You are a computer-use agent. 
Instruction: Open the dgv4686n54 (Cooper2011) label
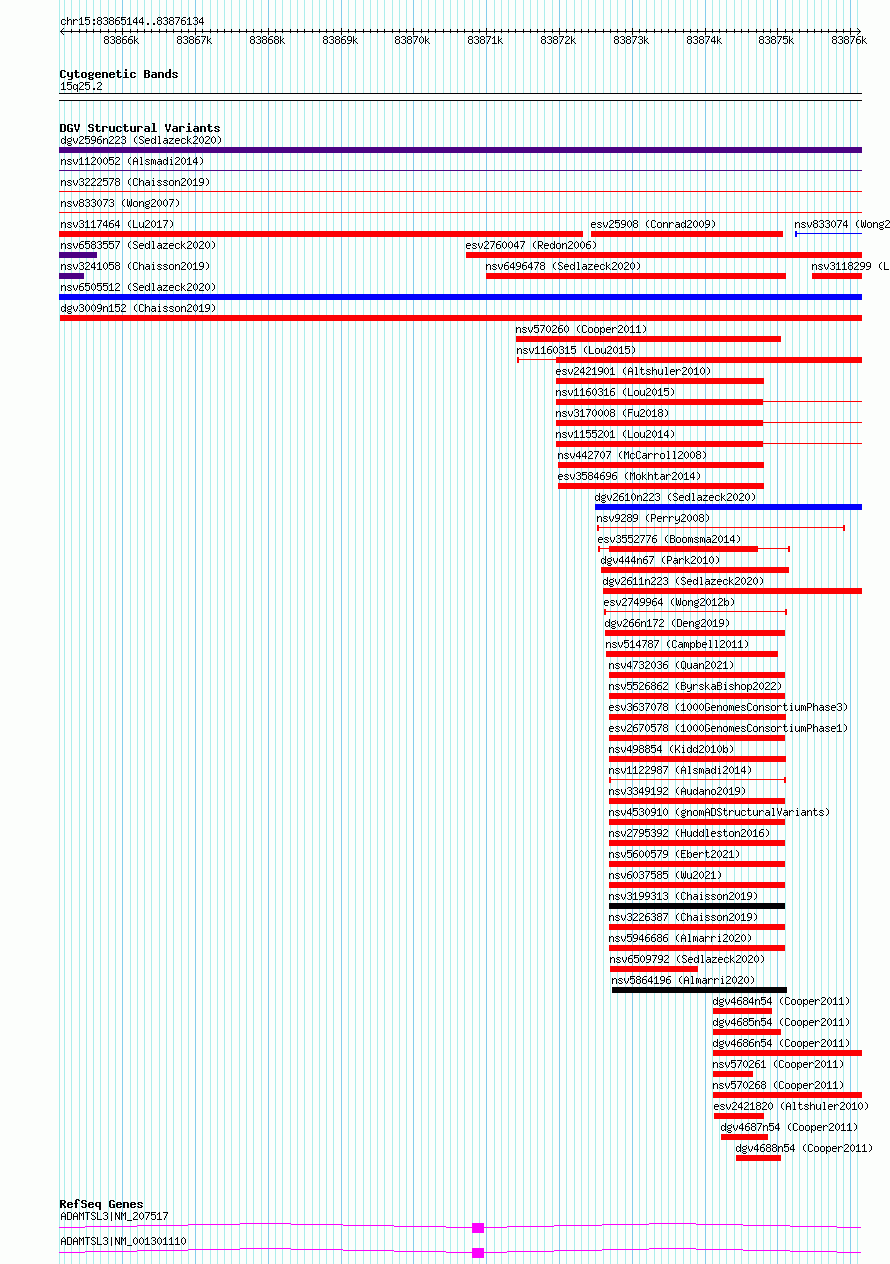[x=781, y=1044]
